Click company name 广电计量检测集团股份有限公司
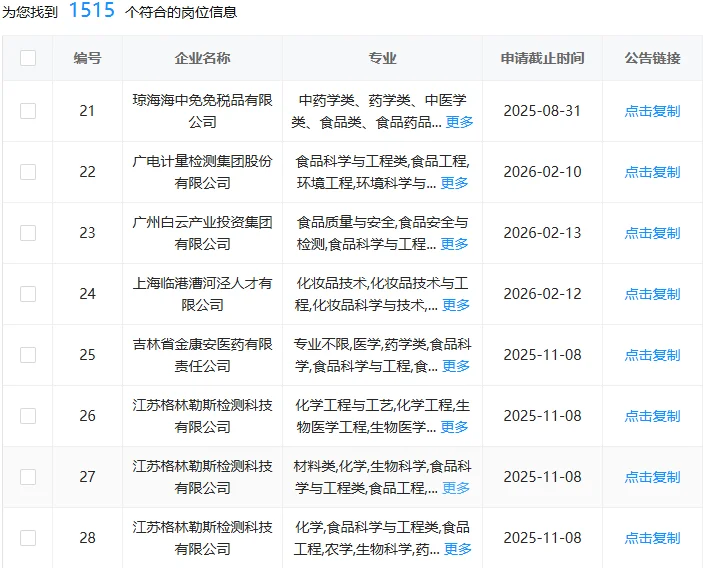 pos(202,172)
